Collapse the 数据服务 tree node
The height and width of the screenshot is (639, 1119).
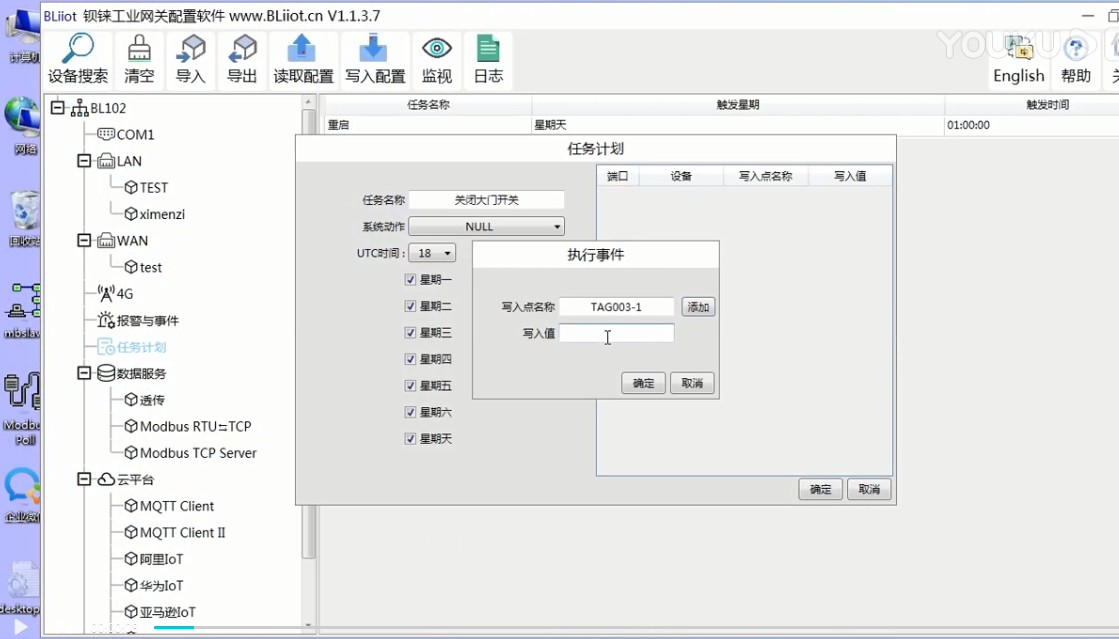(x=84, y=373)
